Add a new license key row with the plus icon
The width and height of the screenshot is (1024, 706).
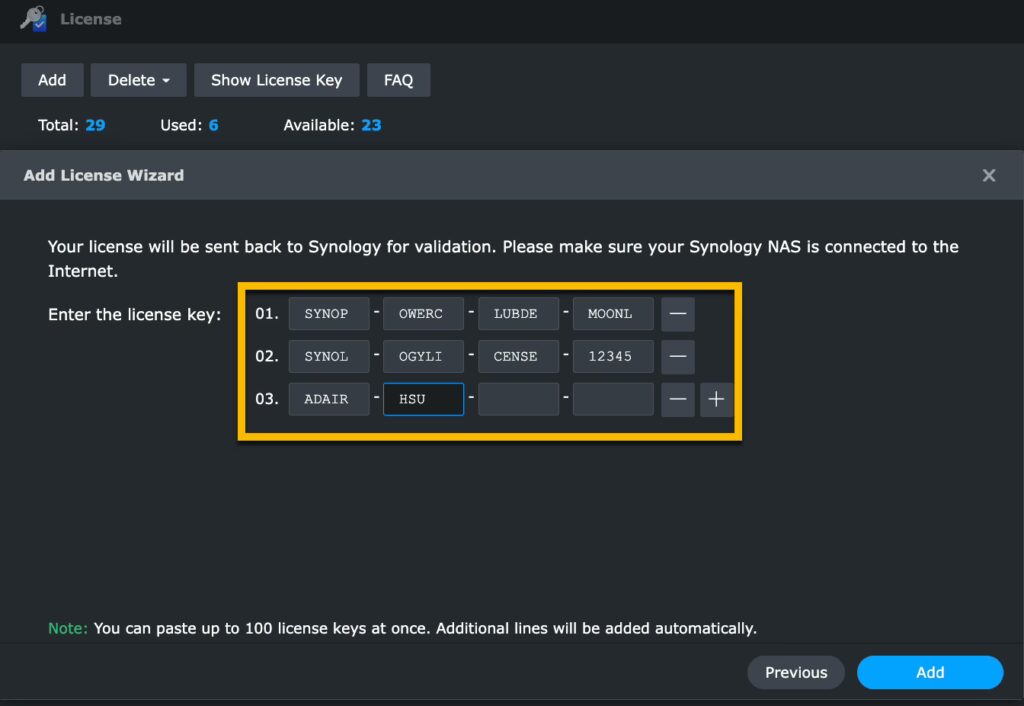coord(716,399)
